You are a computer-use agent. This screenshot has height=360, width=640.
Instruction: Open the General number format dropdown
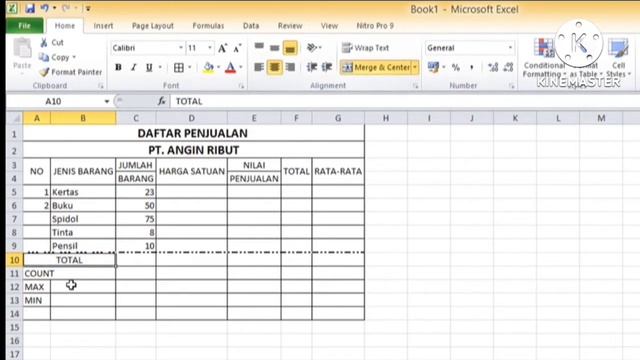point(510,48)
